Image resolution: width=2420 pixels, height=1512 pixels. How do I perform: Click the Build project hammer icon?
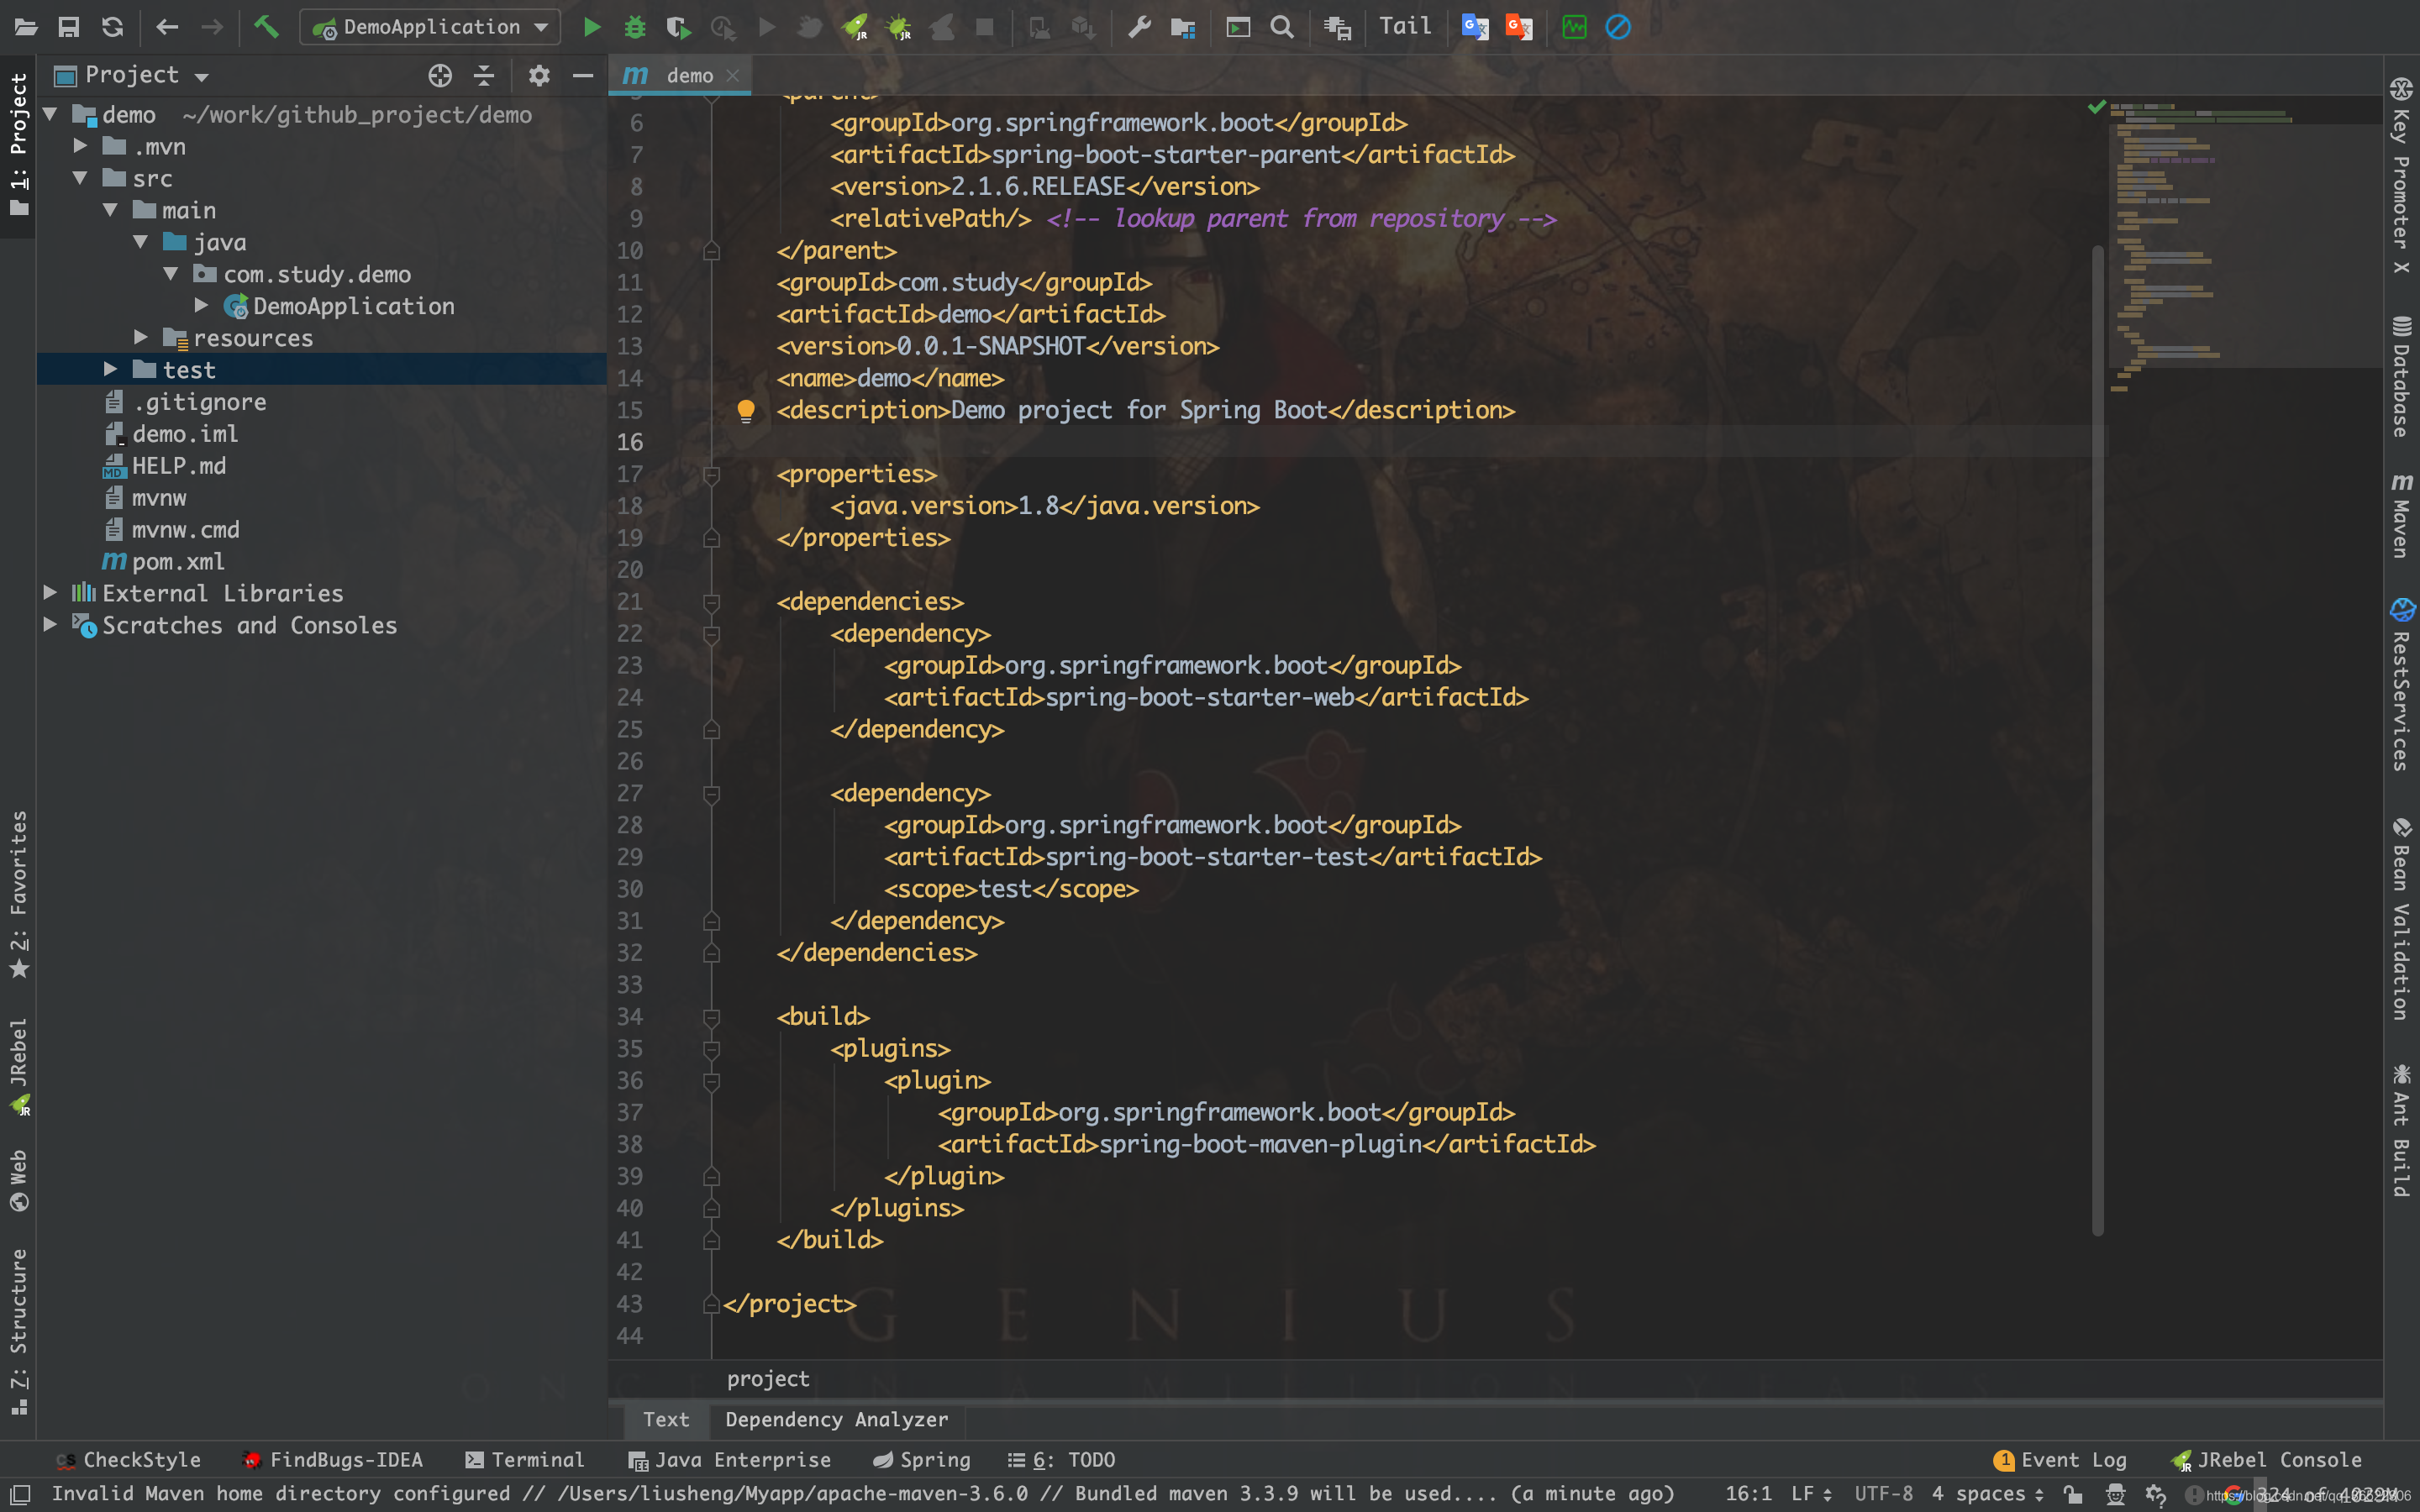(266, 27)
